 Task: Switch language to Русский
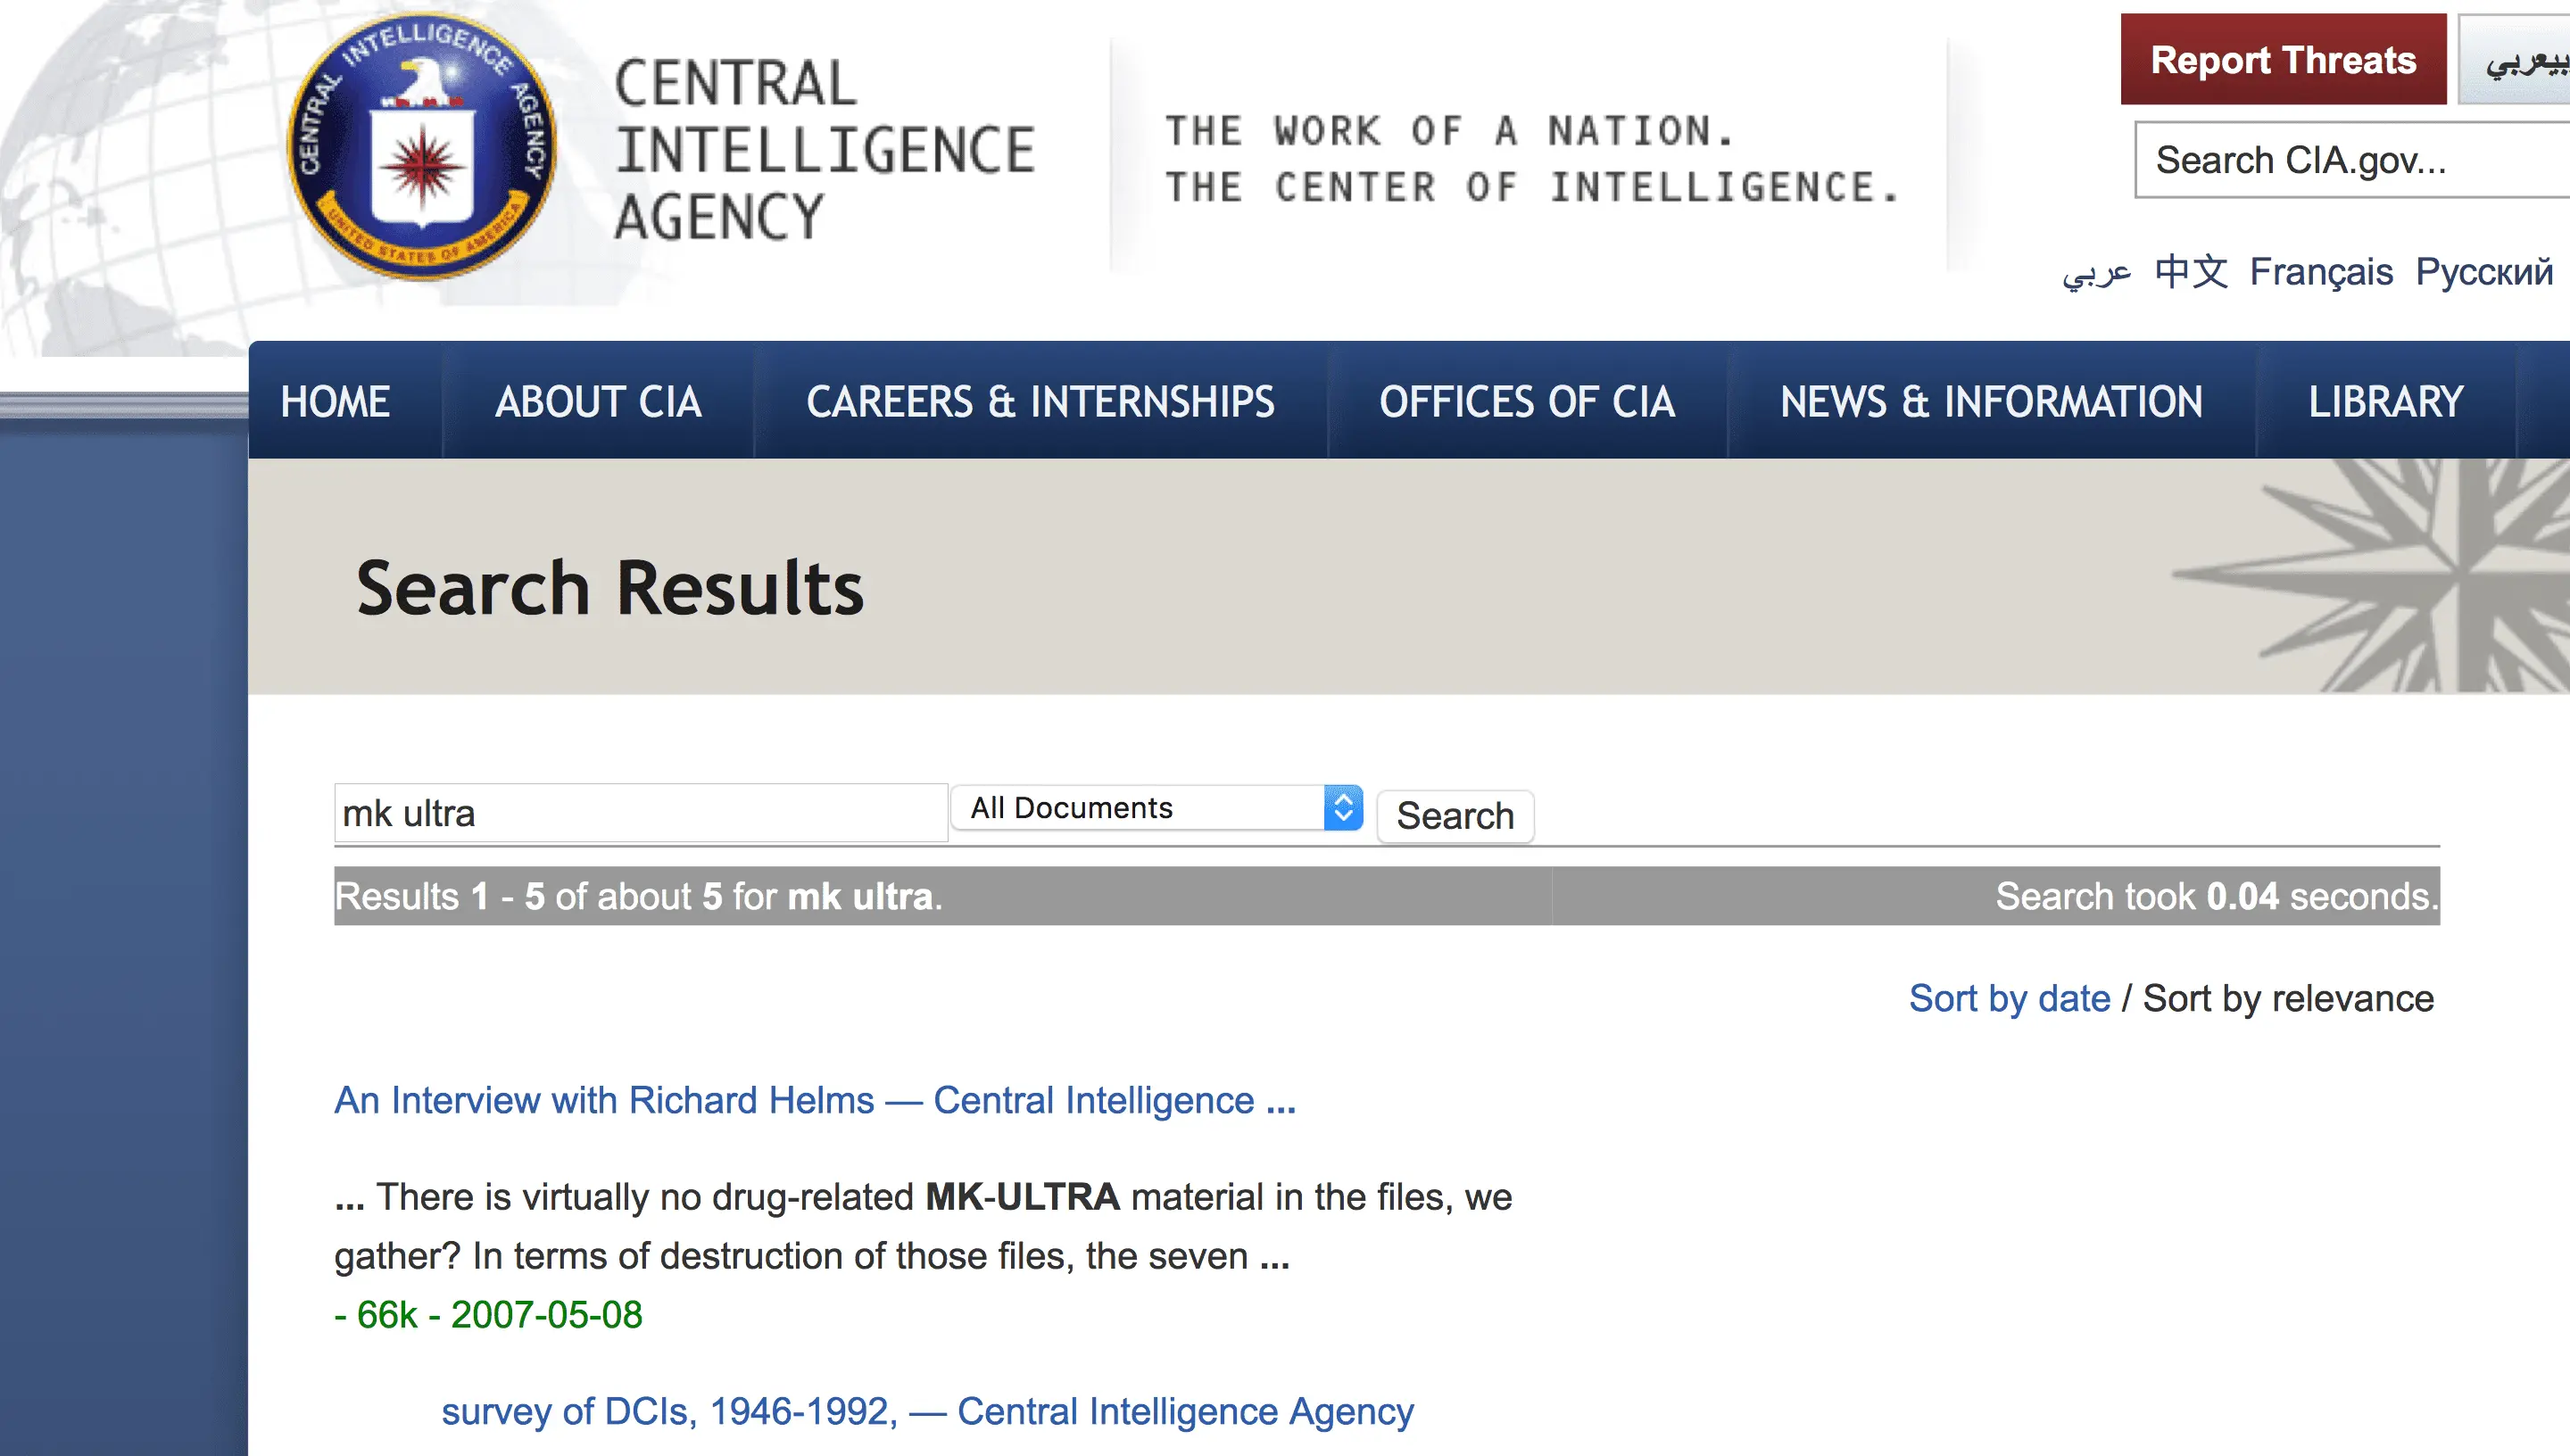coord(2484,272)
